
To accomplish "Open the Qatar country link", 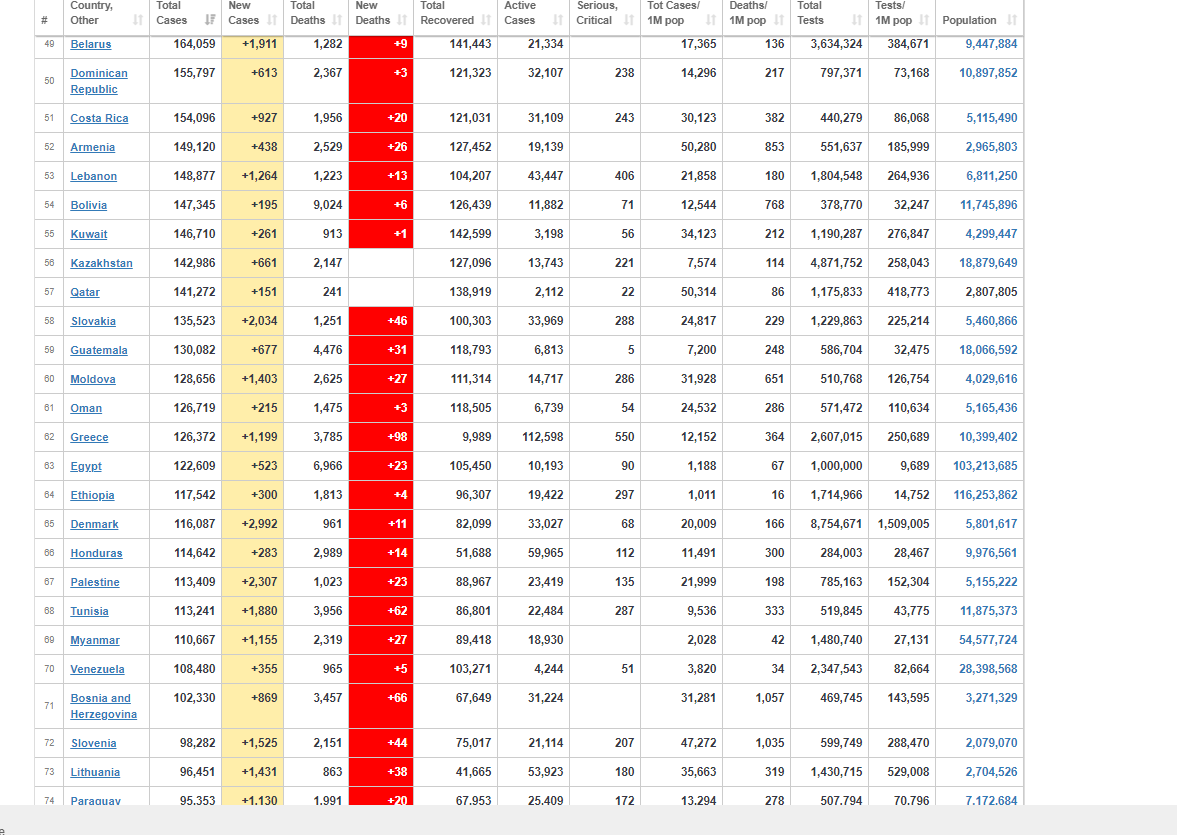I will (85, 293).
